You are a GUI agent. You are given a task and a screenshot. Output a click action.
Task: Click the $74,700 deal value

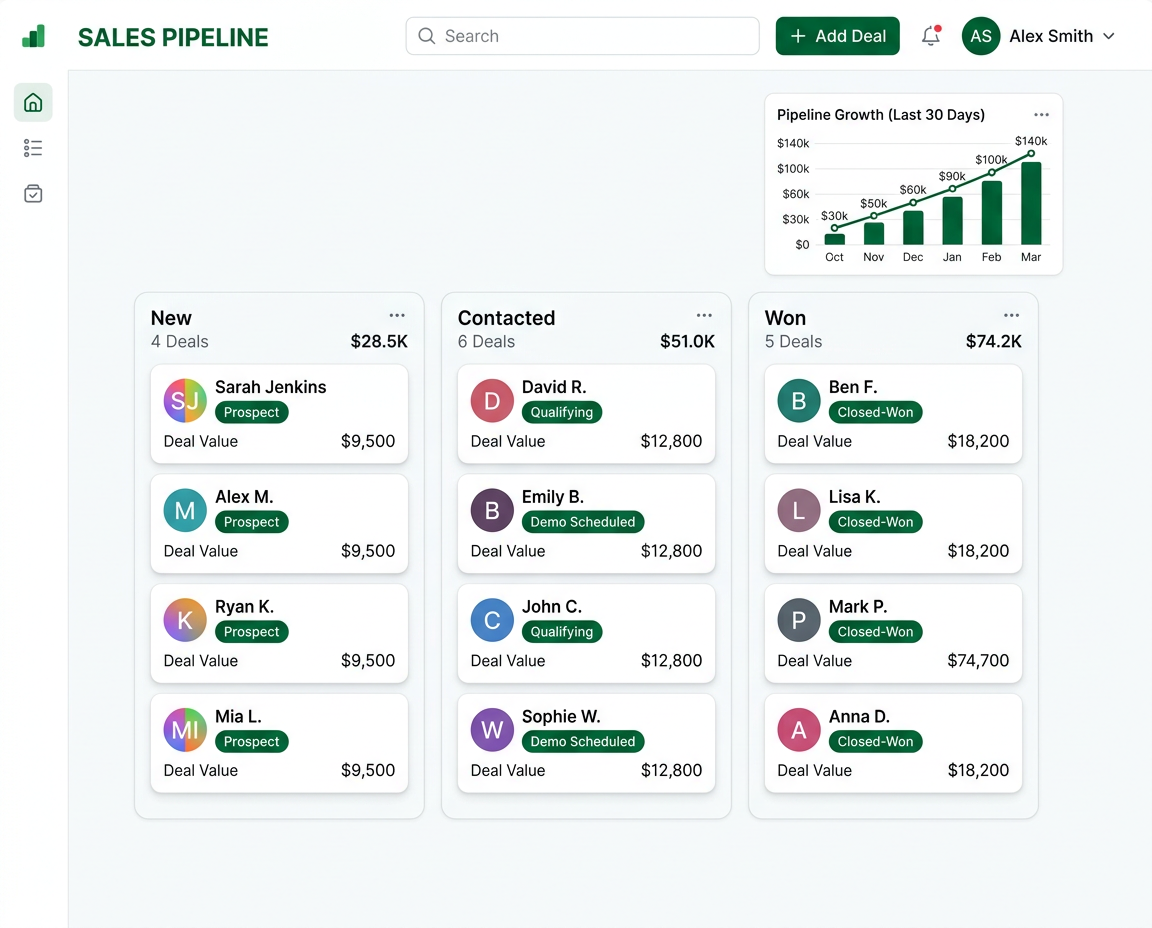(978, 661)
